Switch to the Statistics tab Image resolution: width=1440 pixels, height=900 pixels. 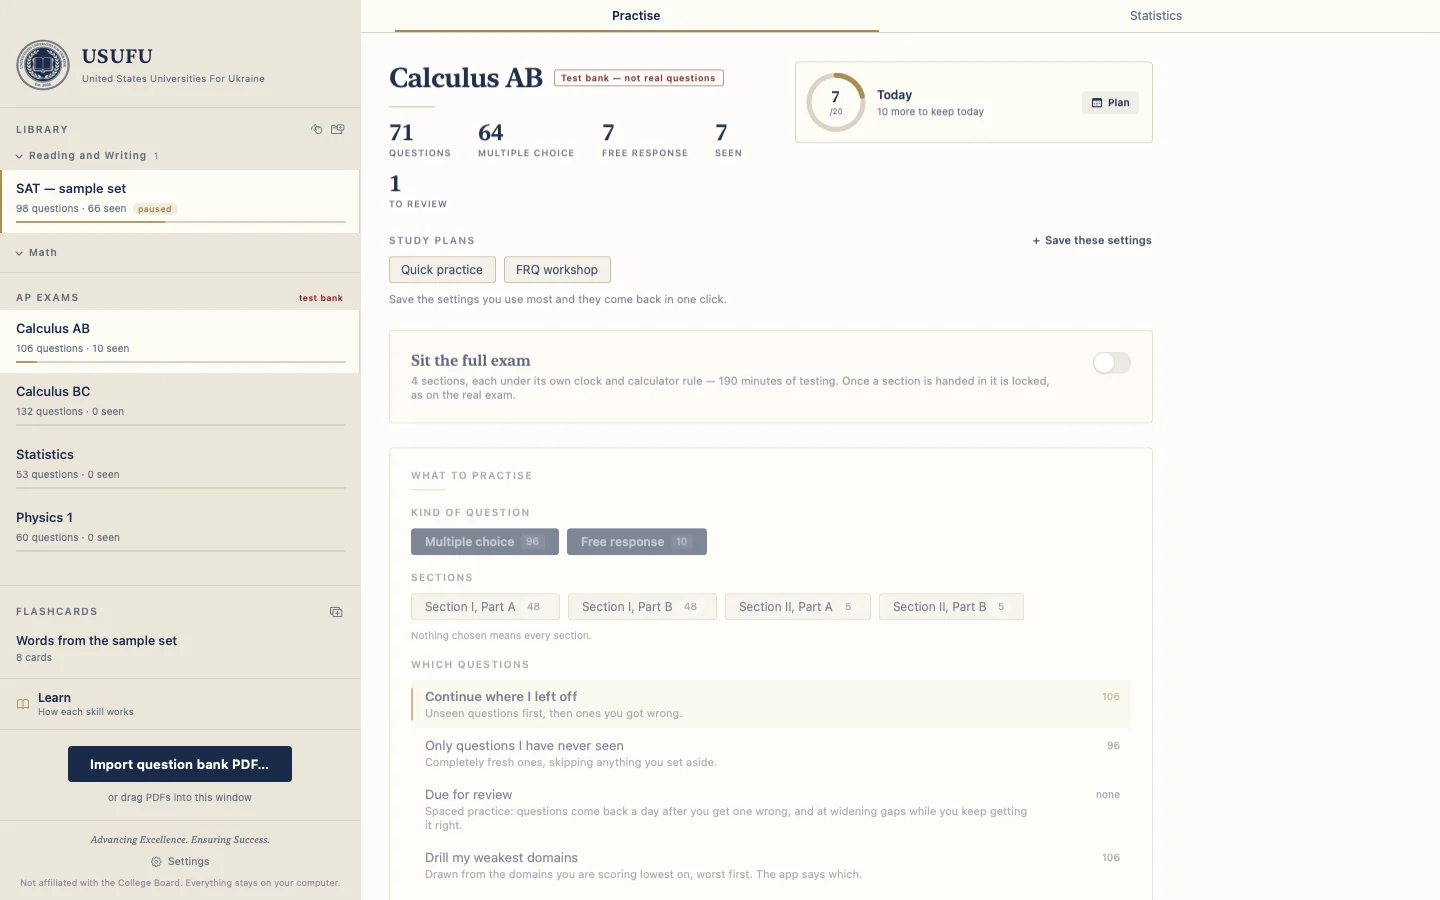click(x=1156, y=16)
